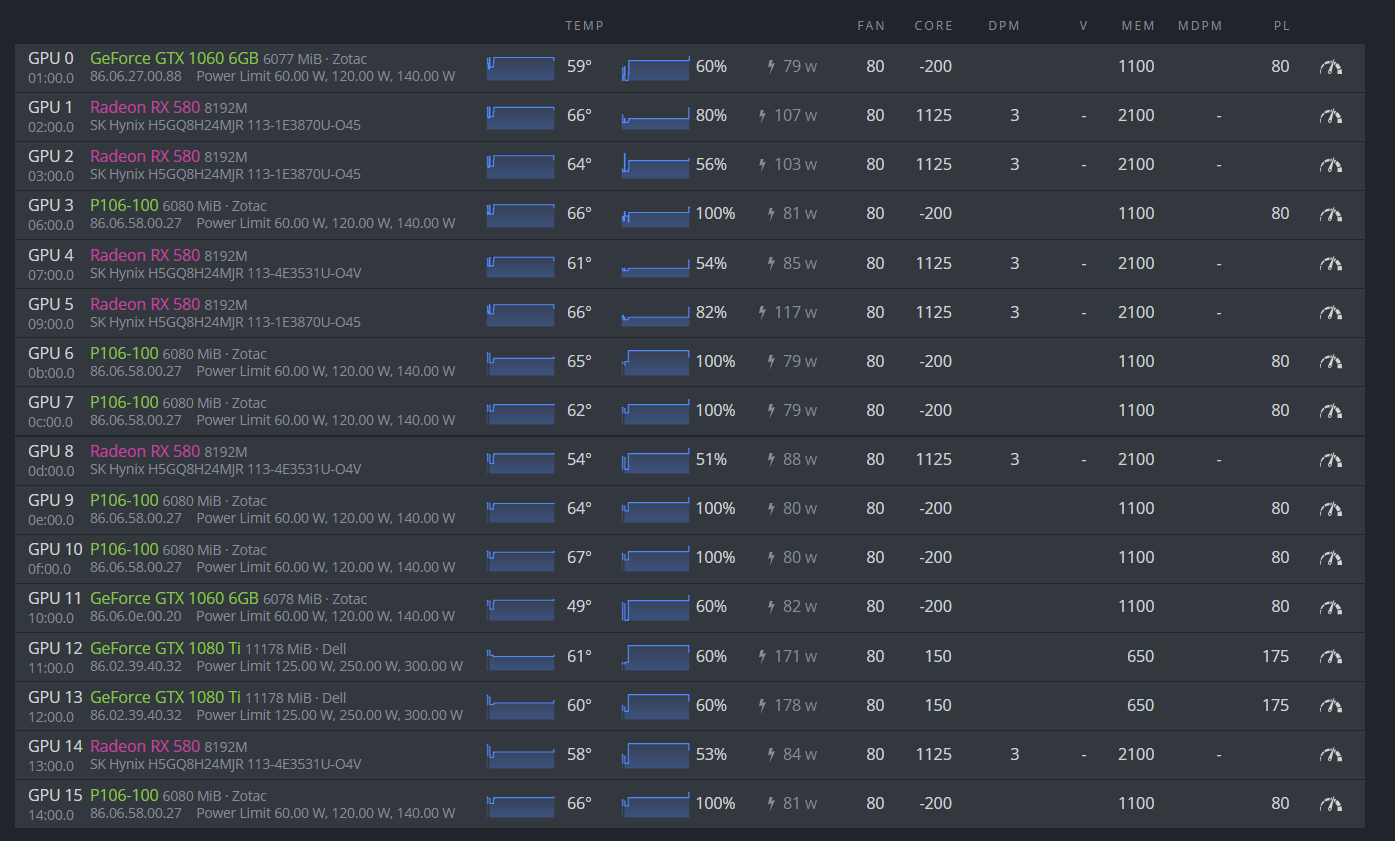Click the bolt icon beside 88 w

coord(771,460)
